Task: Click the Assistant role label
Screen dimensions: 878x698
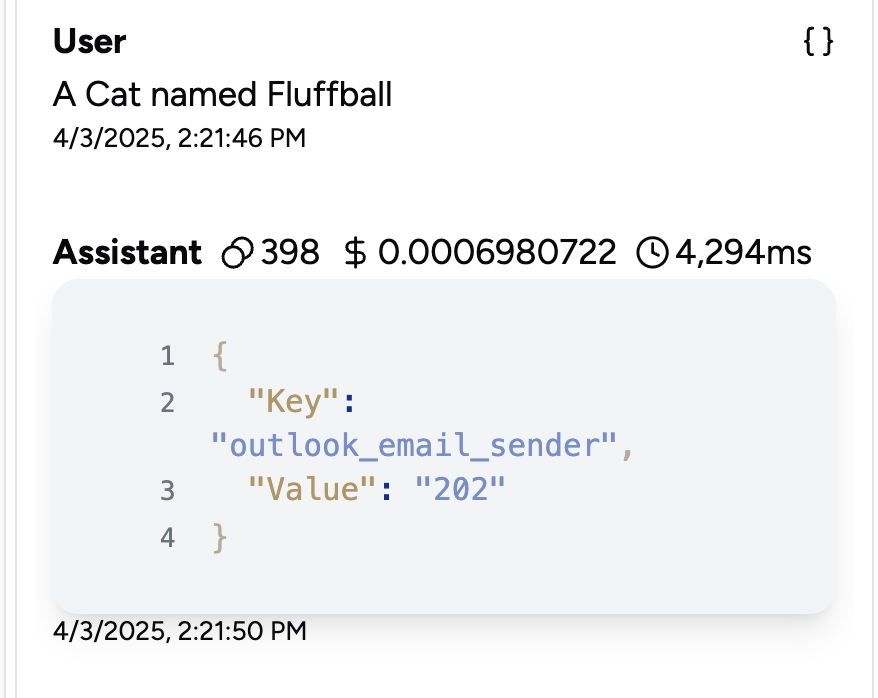Action: point(127,252)
